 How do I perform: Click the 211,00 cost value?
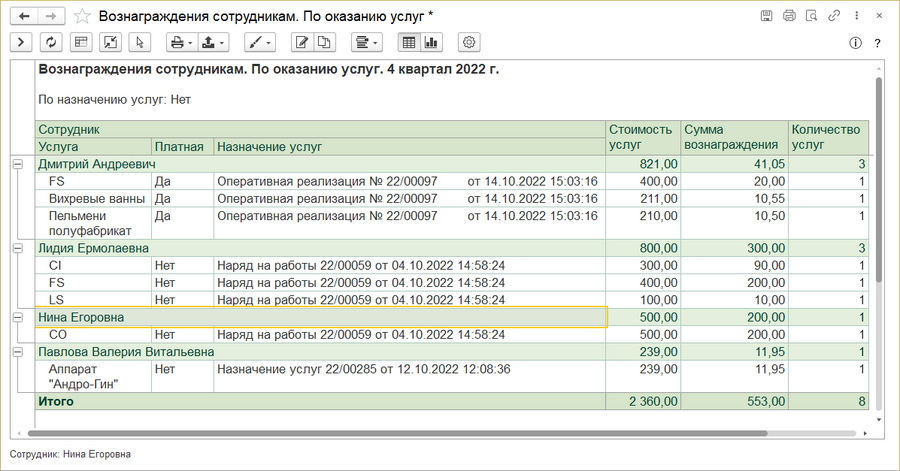(x=658, y=198)
